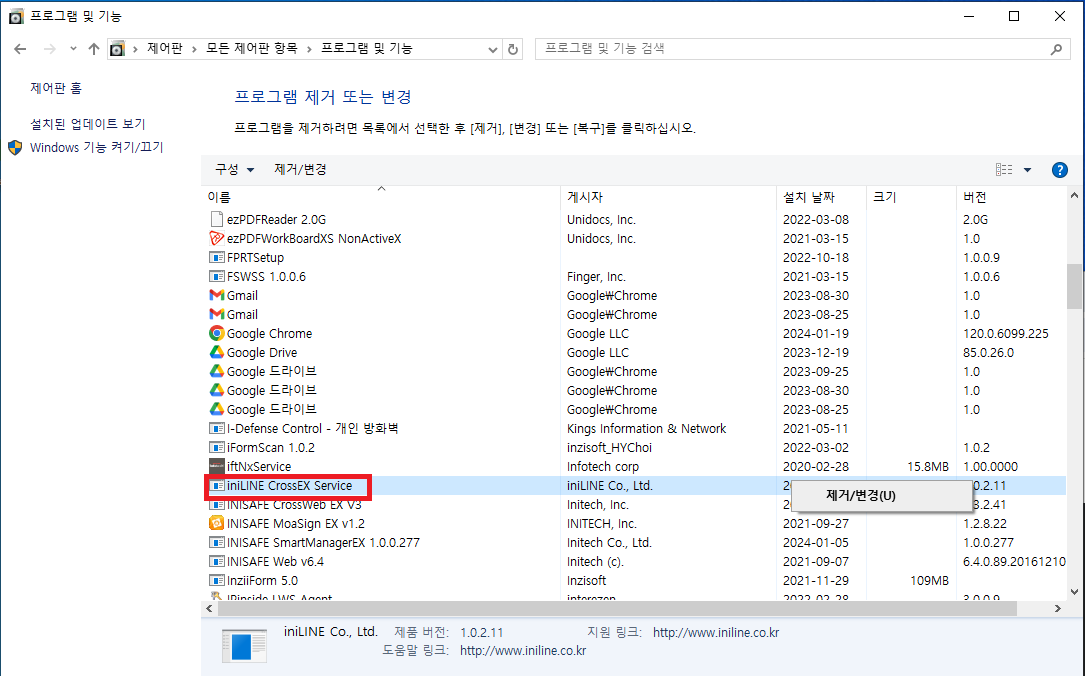Click the 15.8MB size cell
This screenshot has height=676, width=1085.
tap(927, 466)
